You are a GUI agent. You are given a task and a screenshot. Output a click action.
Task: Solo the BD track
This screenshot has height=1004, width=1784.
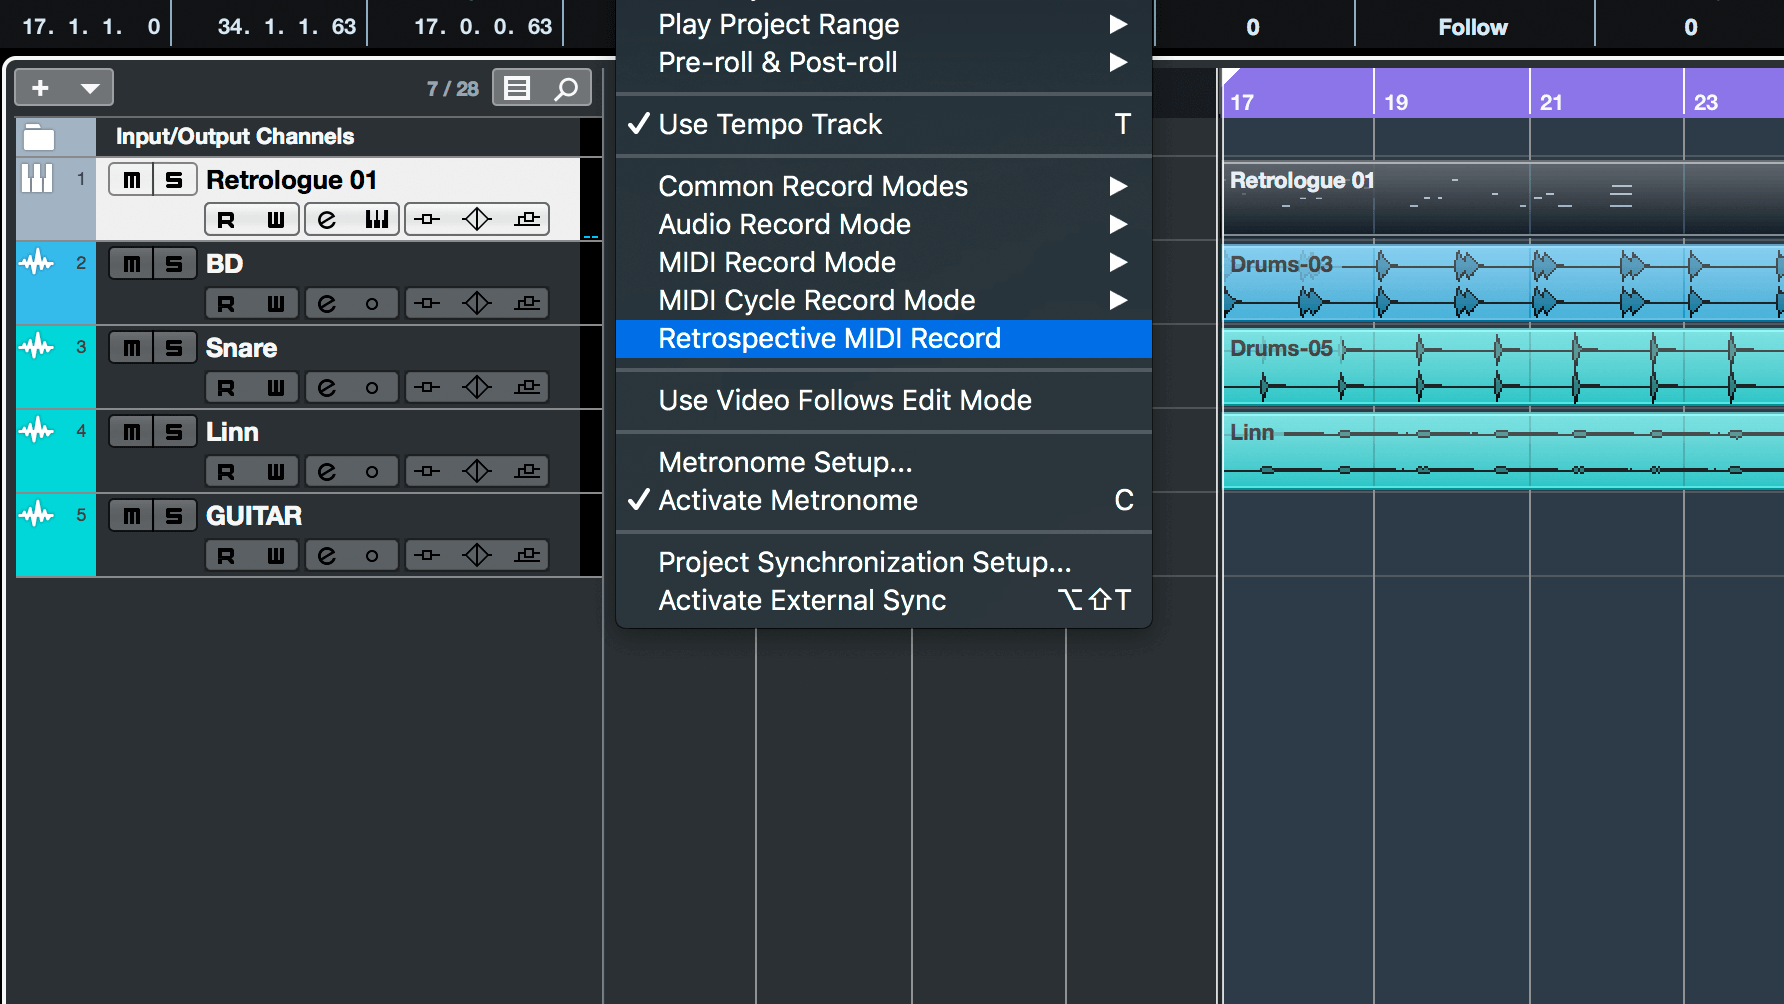coord(174,264)
